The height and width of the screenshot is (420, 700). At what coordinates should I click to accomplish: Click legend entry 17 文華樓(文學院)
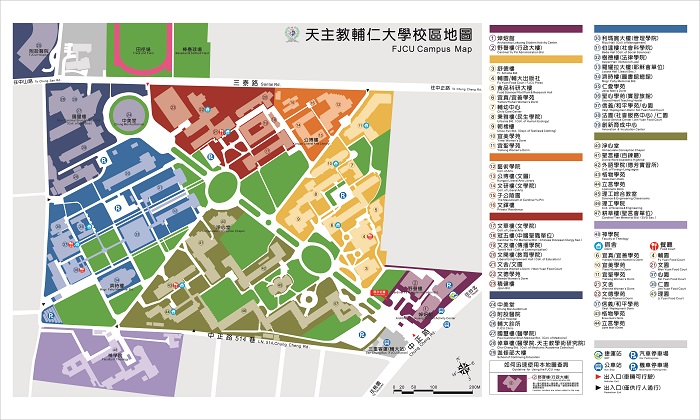[513, 226]
